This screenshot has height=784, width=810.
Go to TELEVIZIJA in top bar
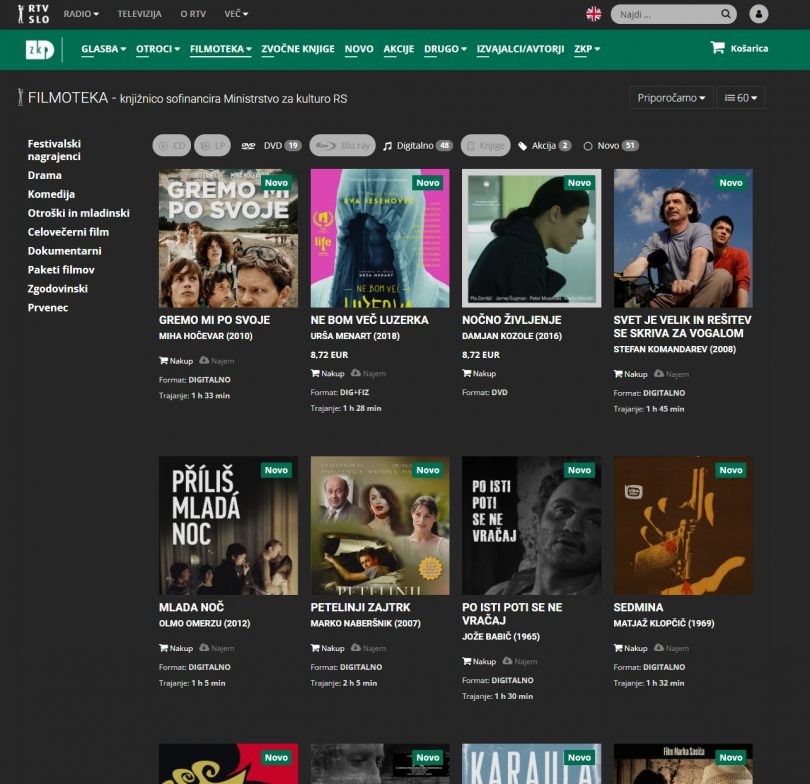coord(139,14)
